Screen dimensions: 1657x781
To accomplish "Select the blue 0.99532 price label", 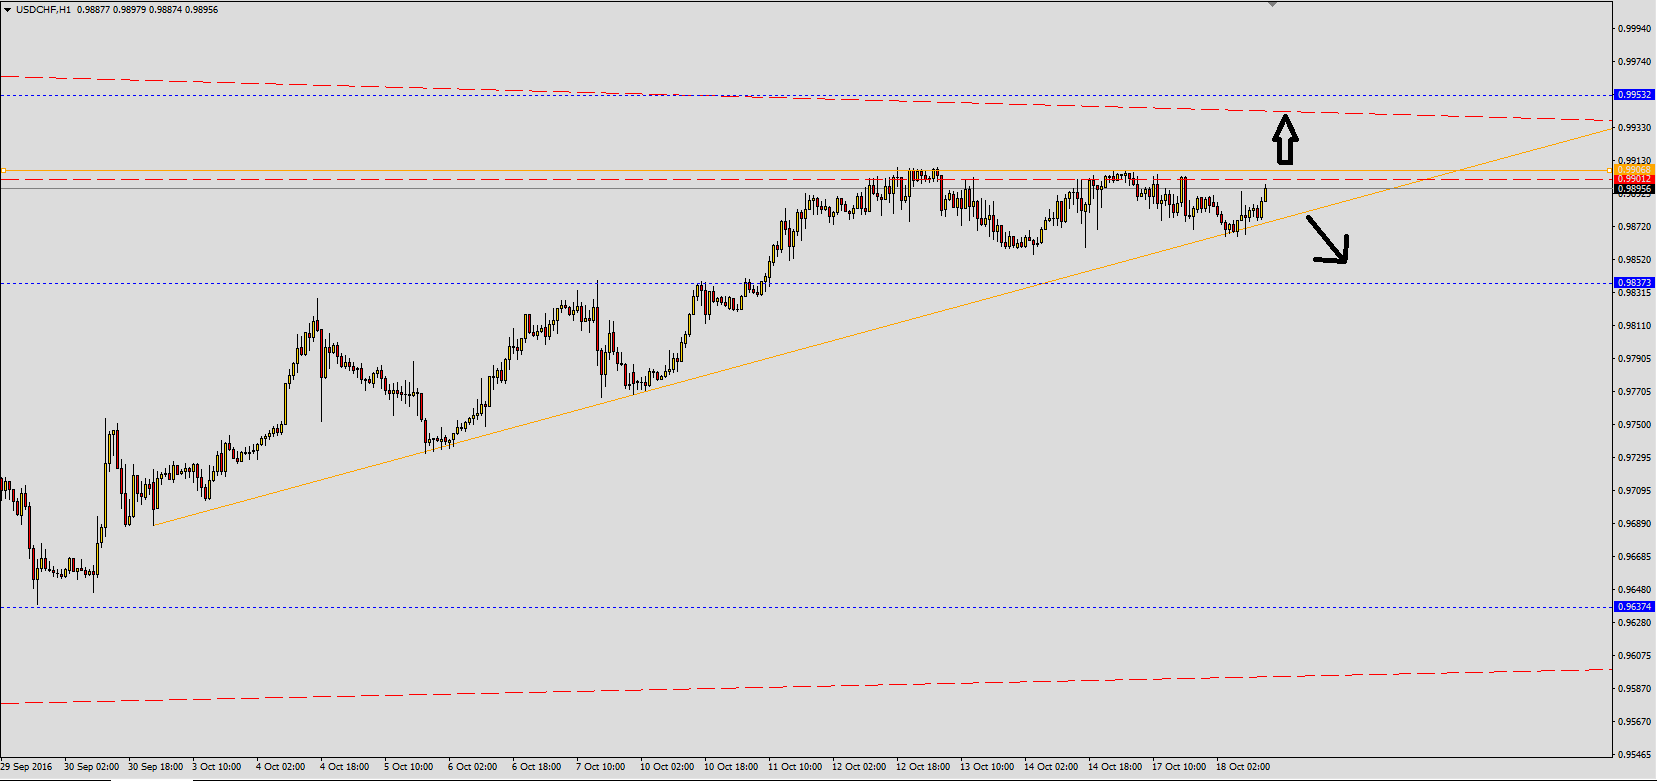I will click(1635, 95).
